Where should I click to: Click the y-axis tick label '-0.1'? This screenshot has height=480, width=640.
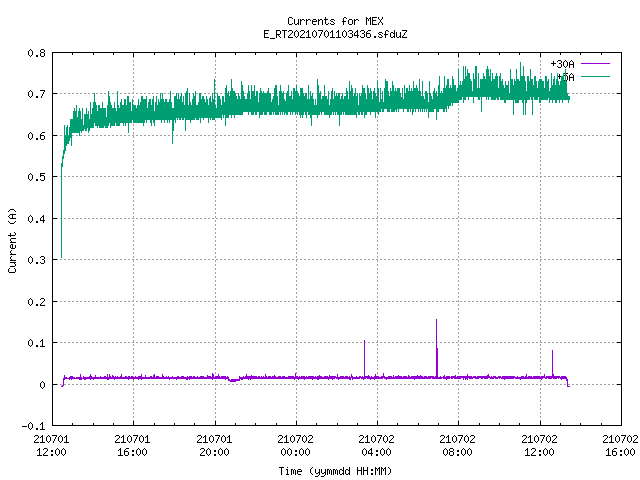point(33,426)
